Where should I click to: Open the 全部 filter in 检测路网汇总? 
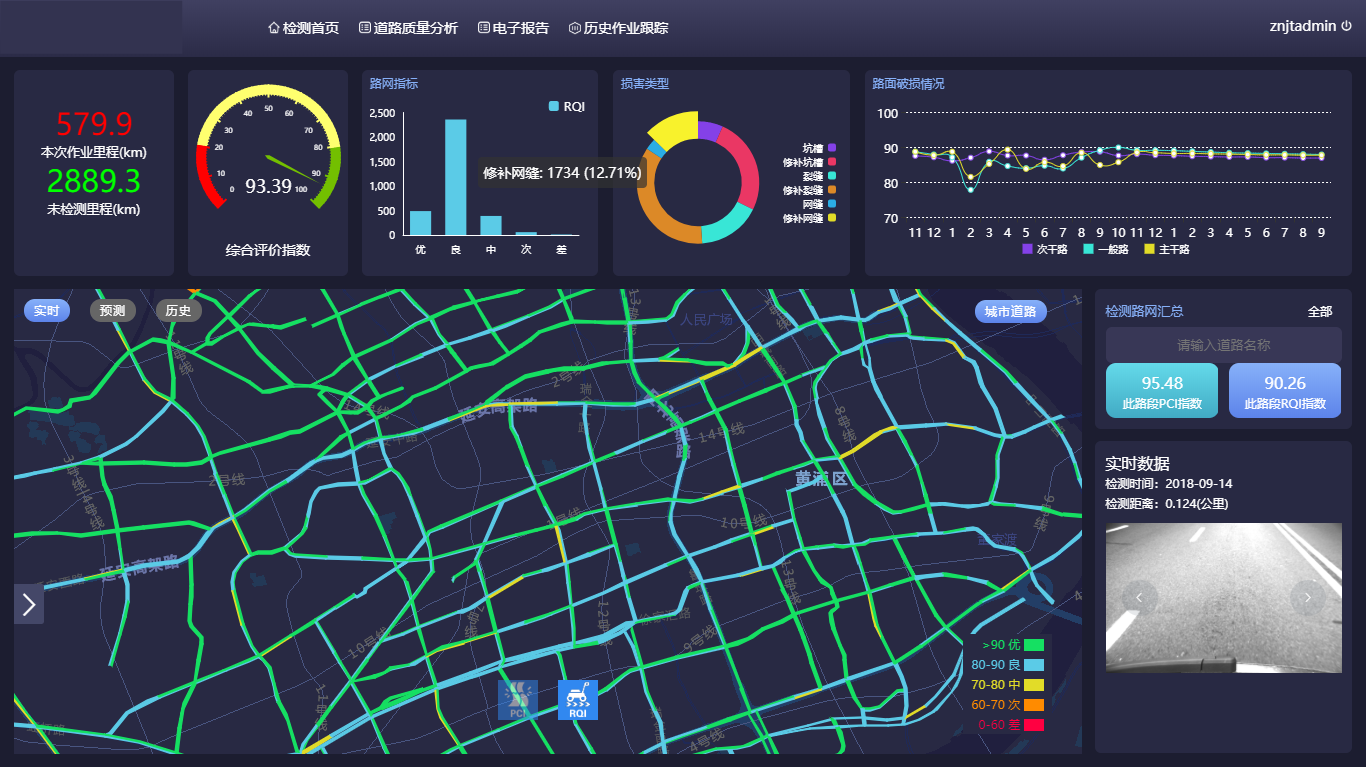coord(1319,311)
